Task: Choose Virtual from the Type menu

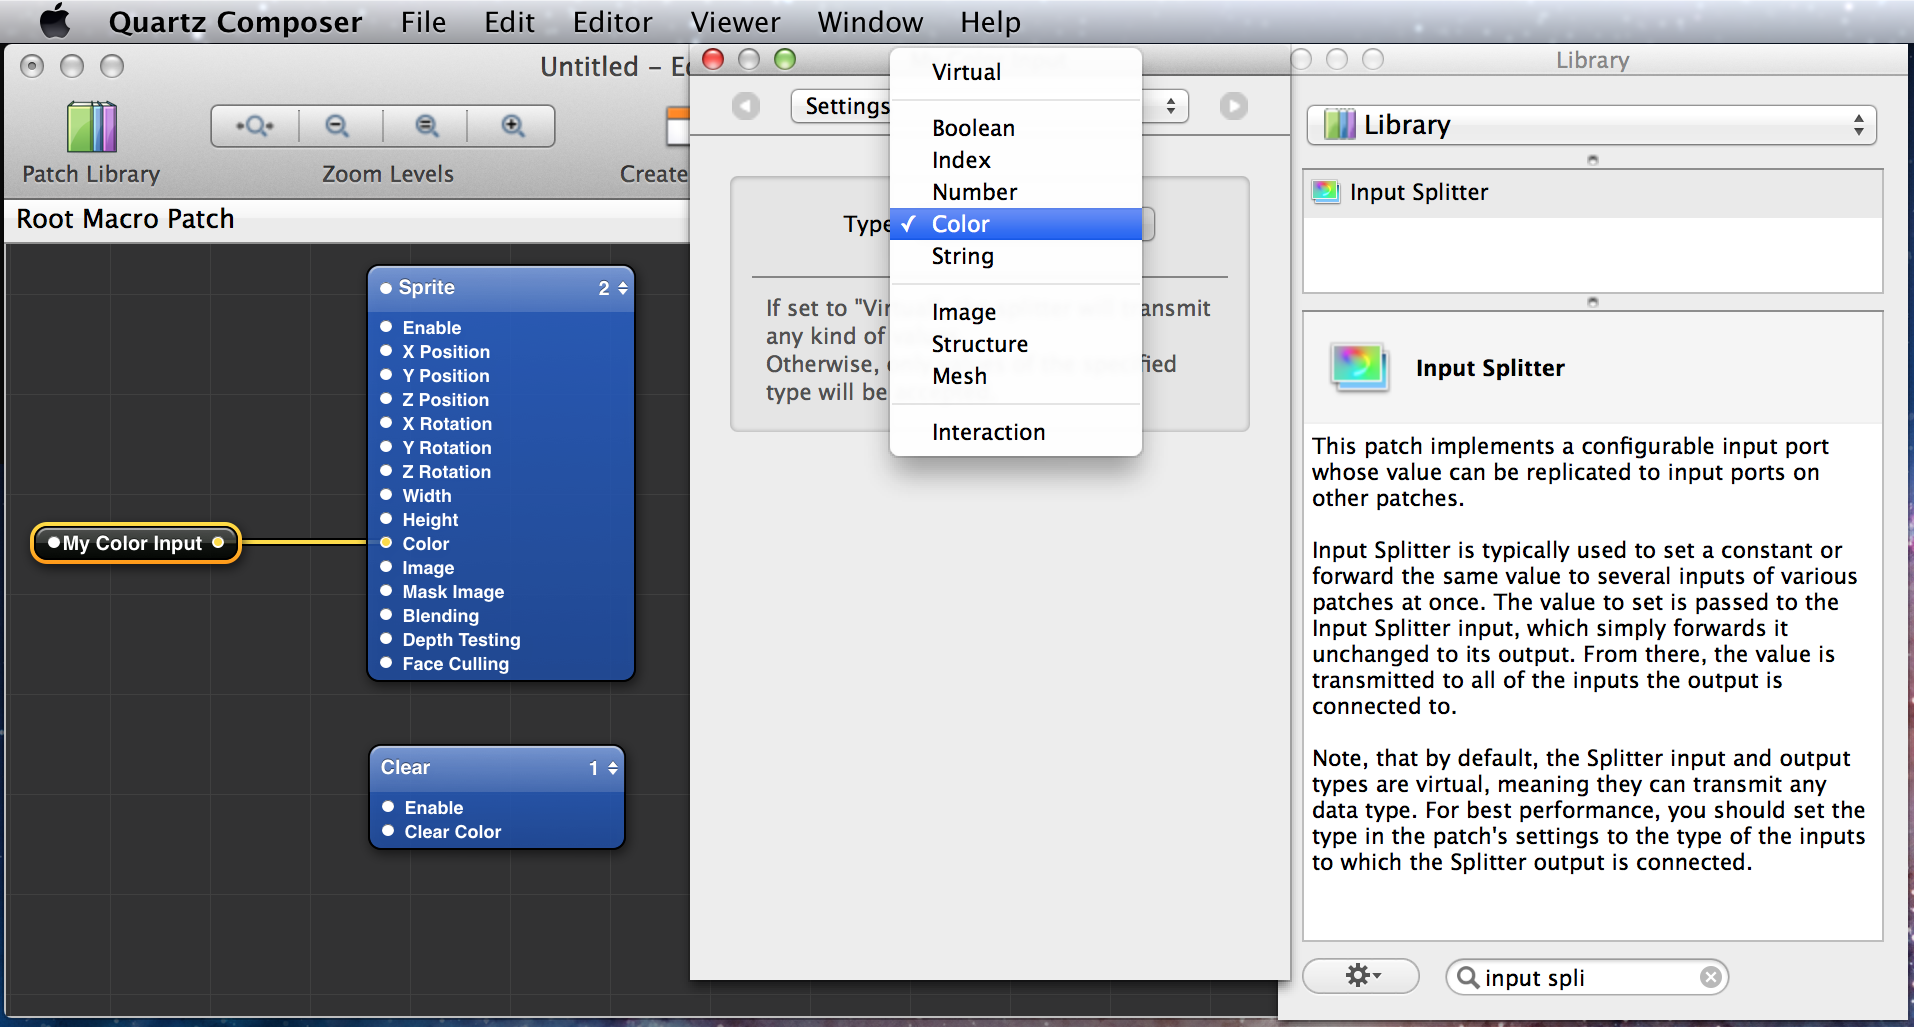Action: [x=1016, y=72]
